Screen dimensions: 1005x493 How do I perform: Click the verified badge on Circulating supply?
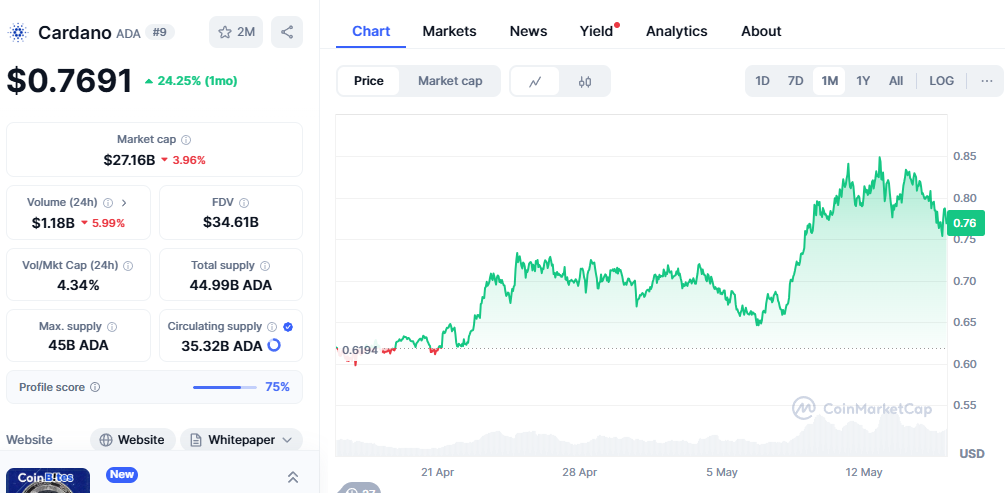point(288,327)
